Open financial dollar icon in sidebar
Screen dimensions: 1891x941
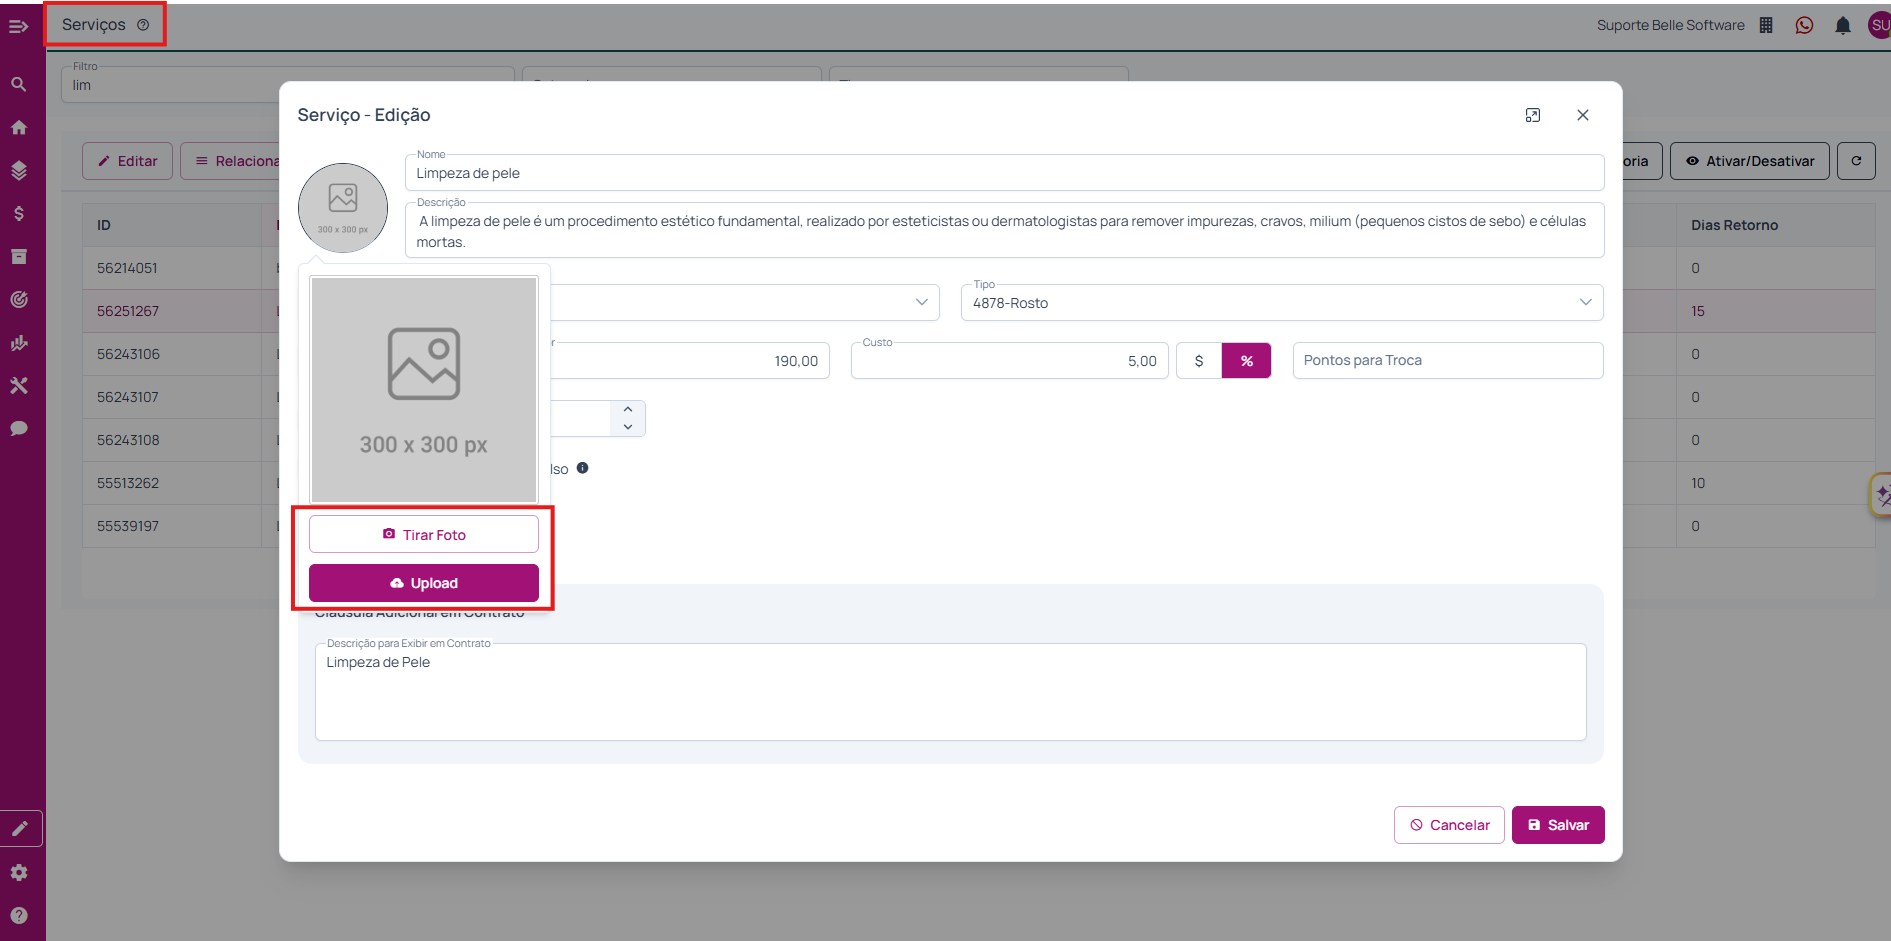(x=18, y=213)
